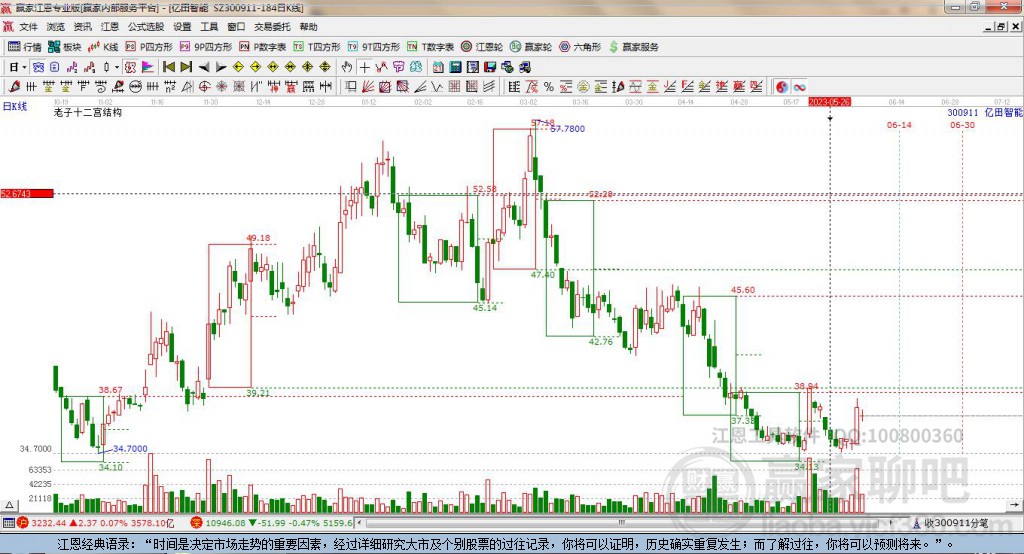
Task: Open the 帮助 menu
Action: (x=308, y=27)
